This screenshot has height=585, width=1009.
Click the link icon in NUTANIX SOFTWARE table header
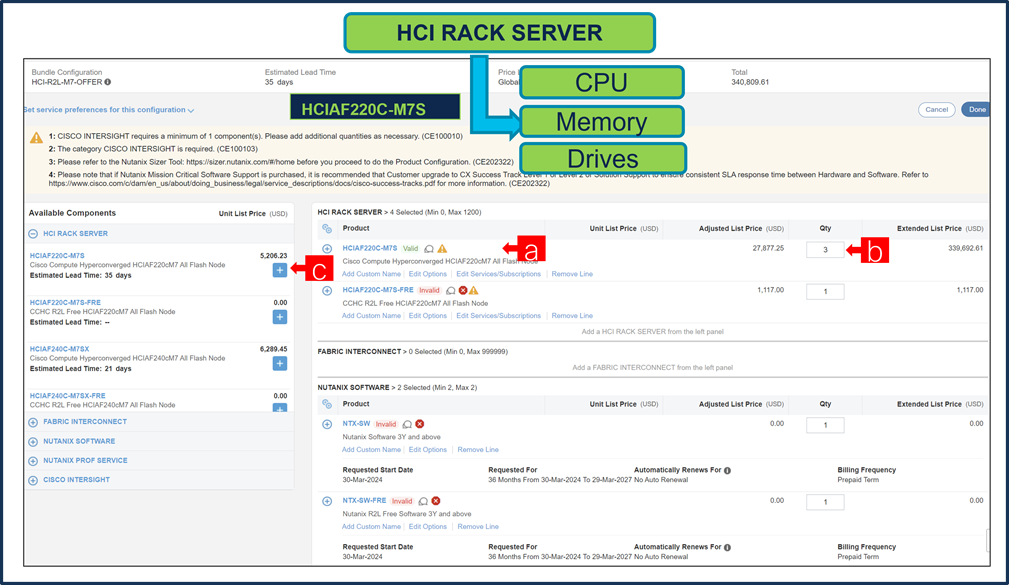click(327, 404)
